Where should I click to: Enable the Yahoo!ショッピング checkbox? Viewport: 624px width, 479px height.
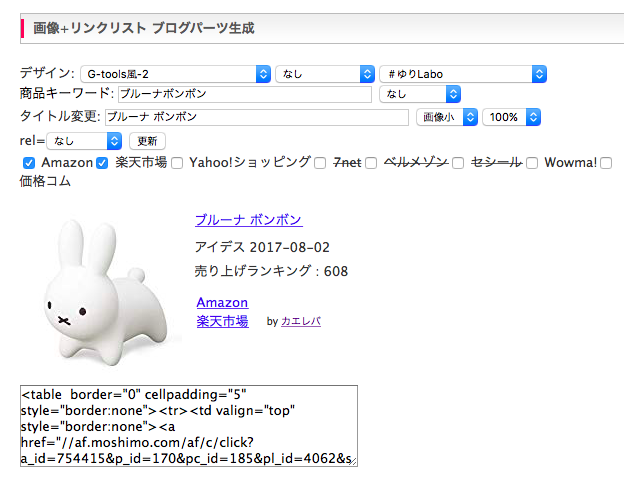[176, 163]
